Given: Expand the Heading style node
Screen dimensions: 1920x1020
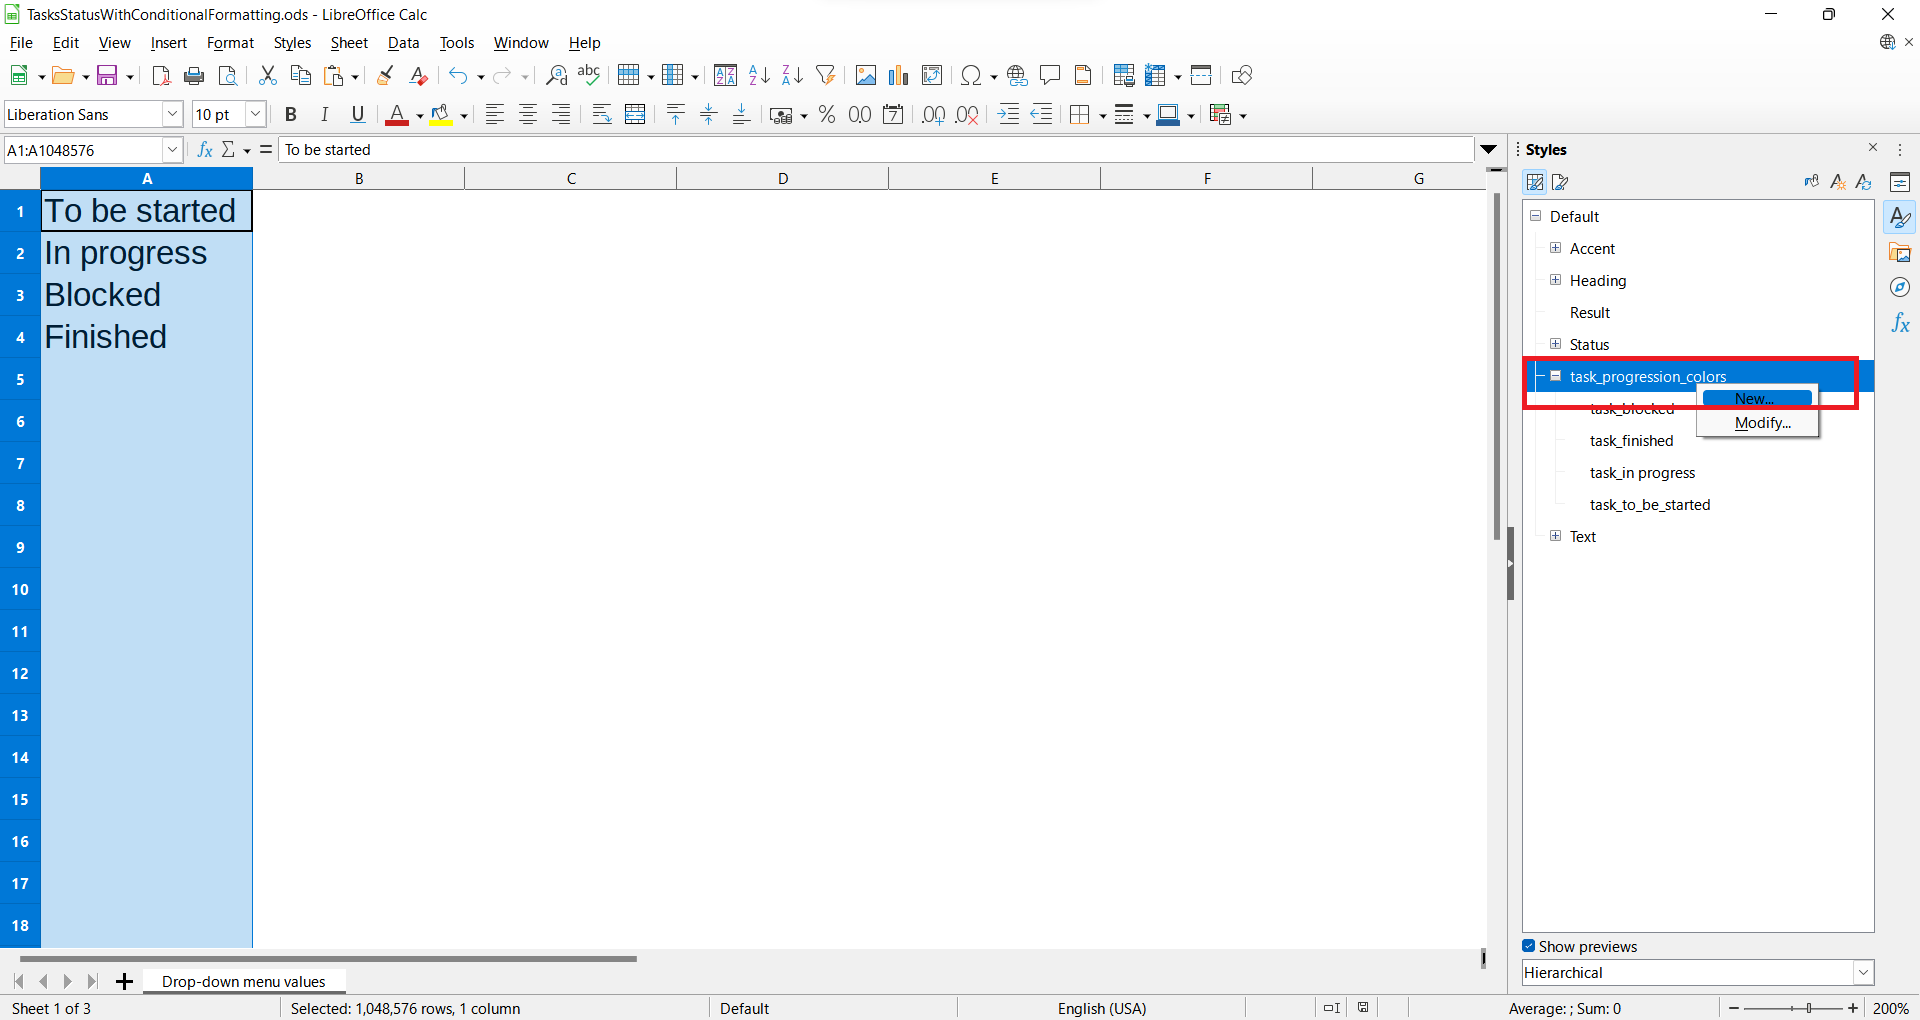Looking at the screenshot, I should (1556, 280).
